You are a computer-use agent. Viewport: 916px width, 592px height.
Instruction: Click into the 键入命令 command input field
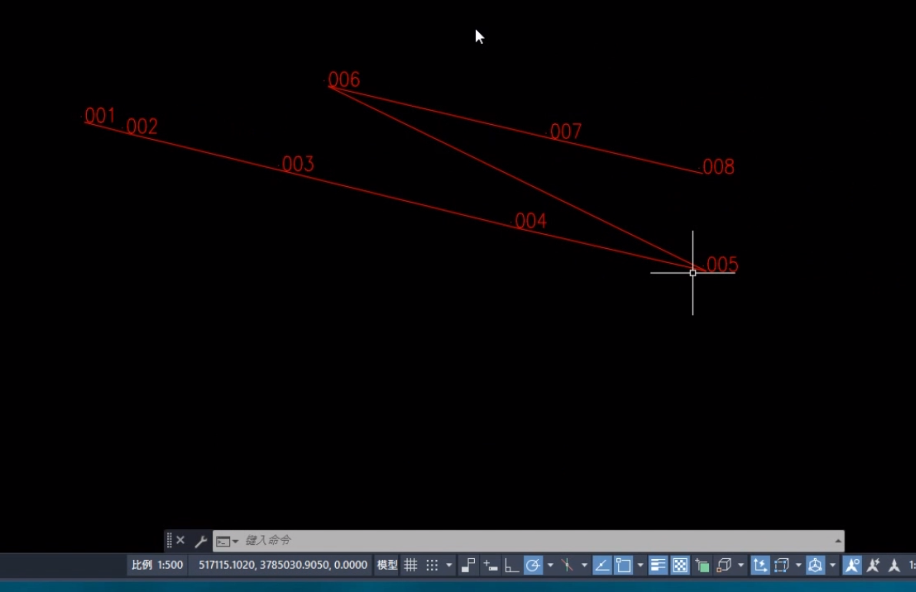530,541
